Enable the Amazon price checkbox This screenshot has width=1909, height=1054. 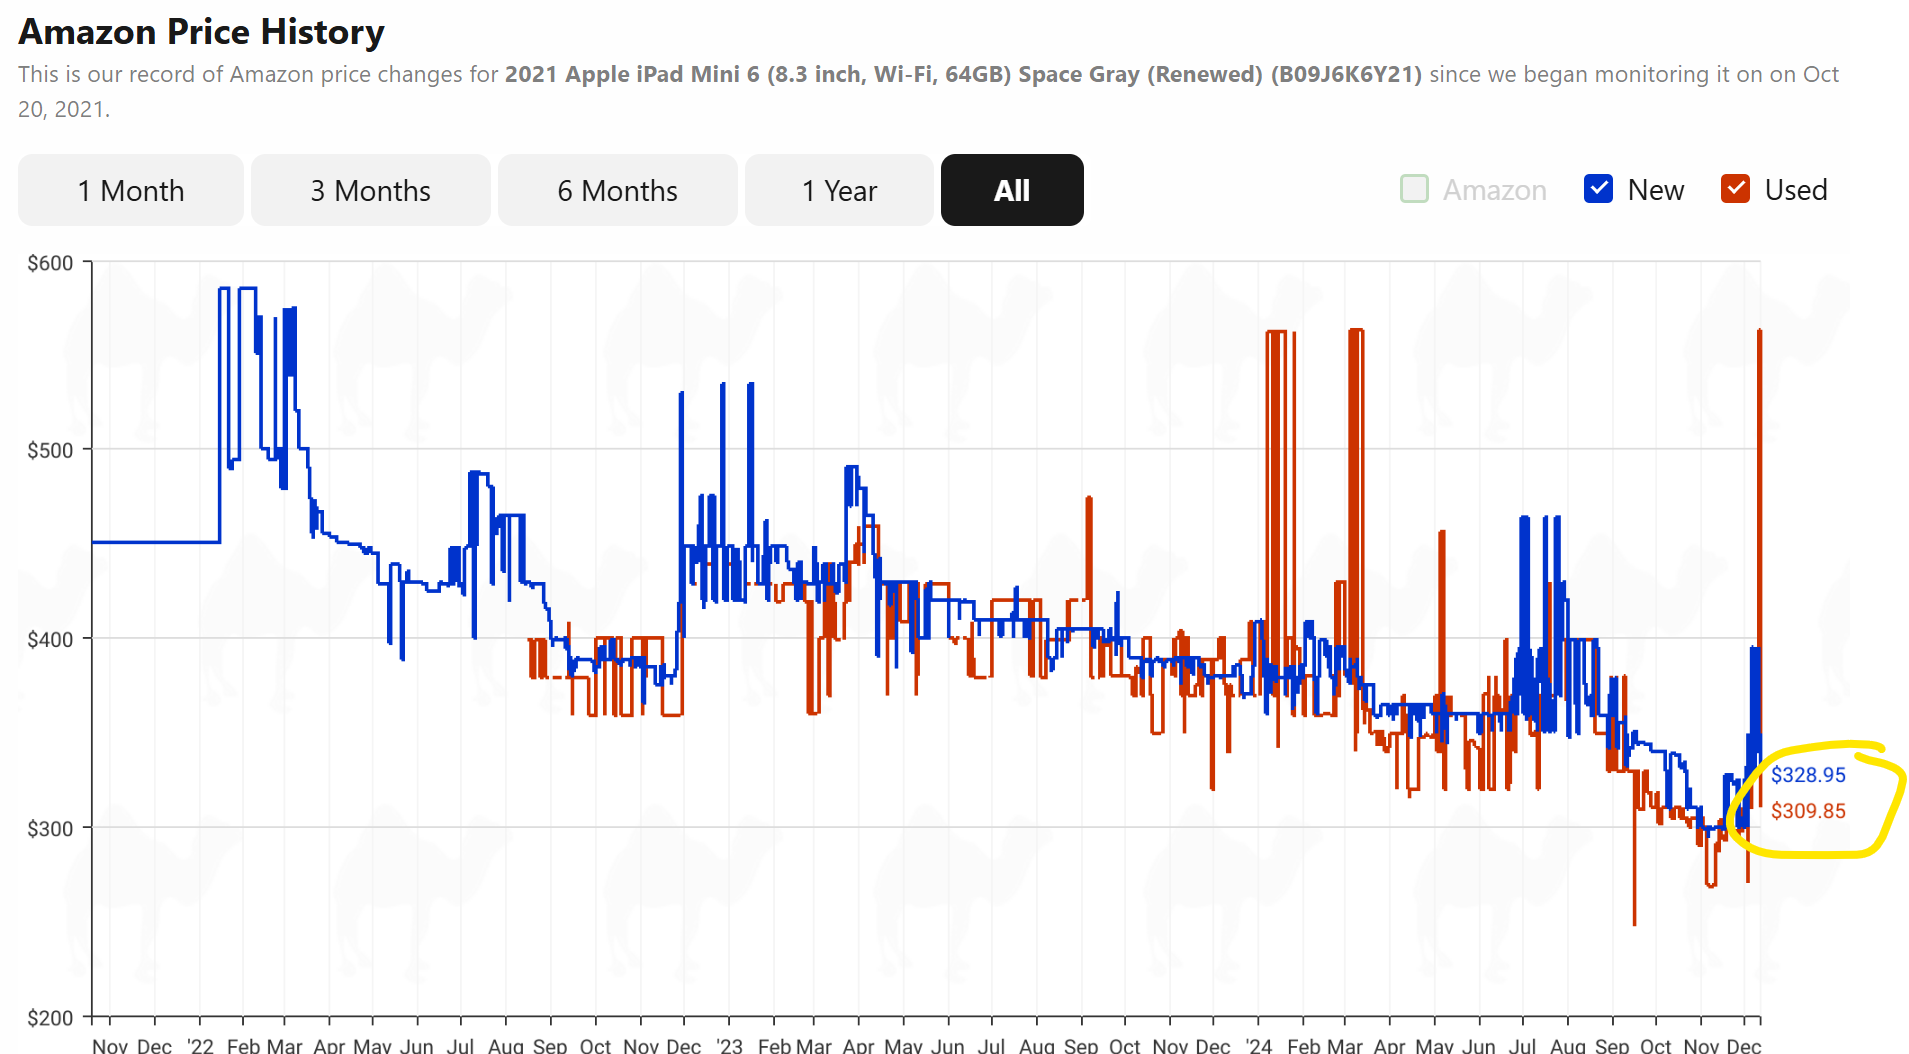(1414, 189)
